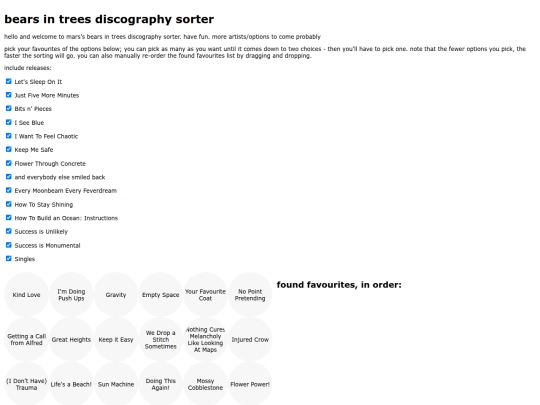Choose Mossy Cobblestone song
The image size is (540, 405).
pyautogui.click(x=206, y=384)
